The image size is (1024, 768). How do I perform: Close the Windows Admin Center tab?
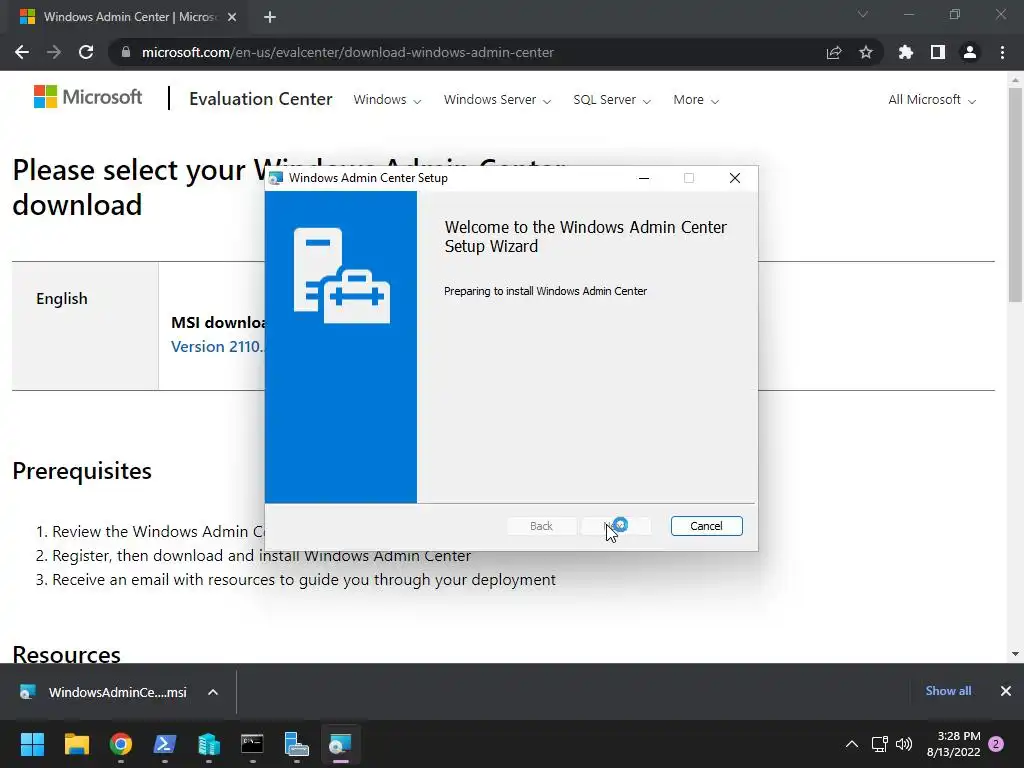point(232,17)
